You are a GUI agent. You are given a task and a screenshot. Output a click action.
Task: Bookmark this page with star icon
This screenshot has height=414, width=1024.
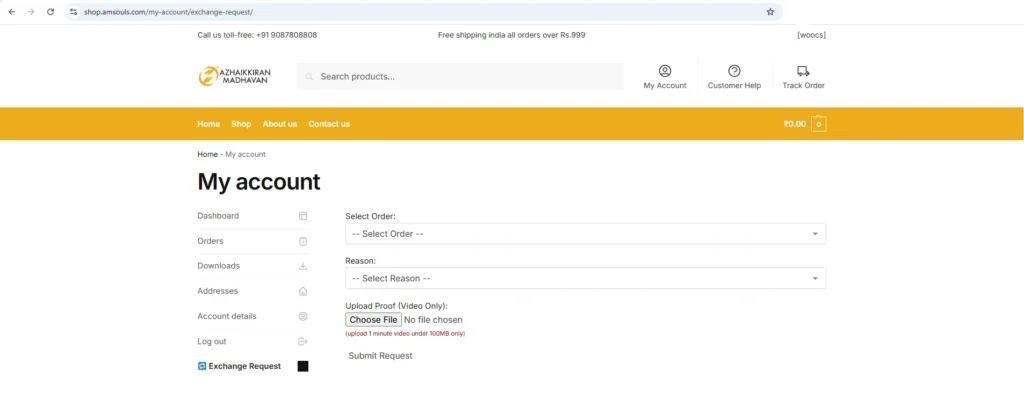pyautogui.click(x=770, y=12)
